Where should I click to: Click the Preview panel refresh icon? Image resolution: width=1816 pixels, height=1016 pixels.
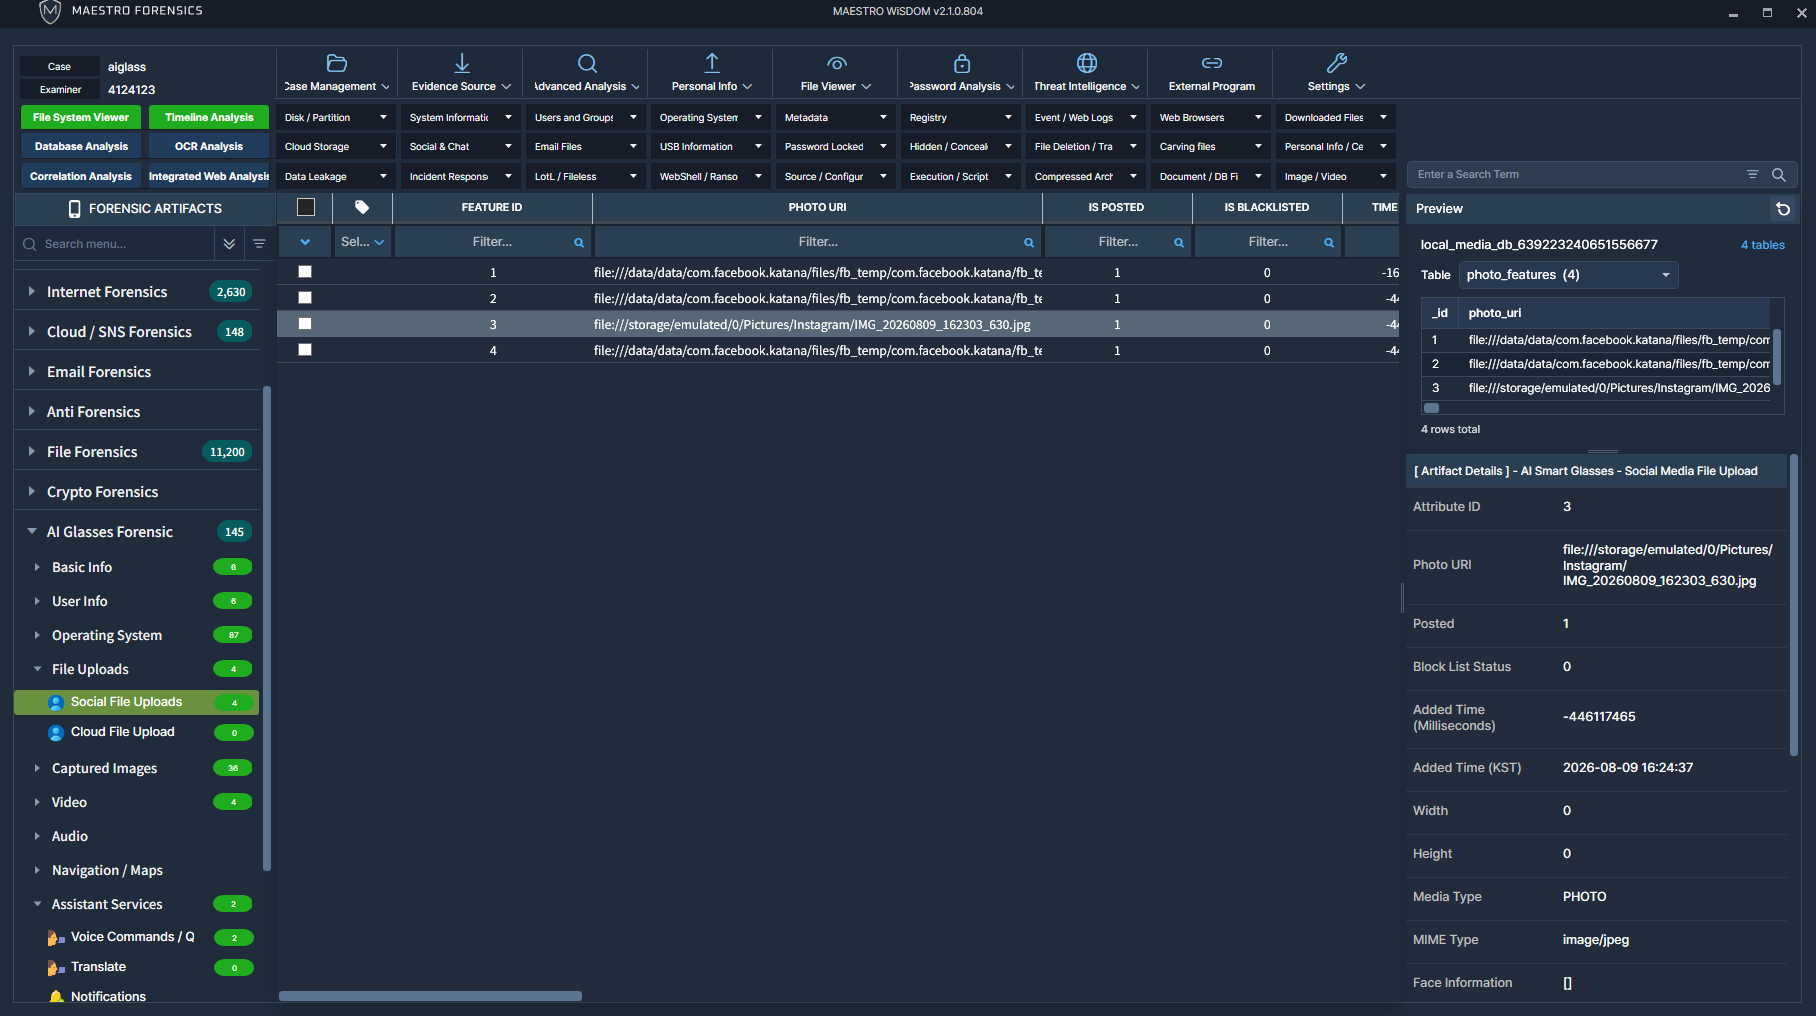pos(1783,209)
